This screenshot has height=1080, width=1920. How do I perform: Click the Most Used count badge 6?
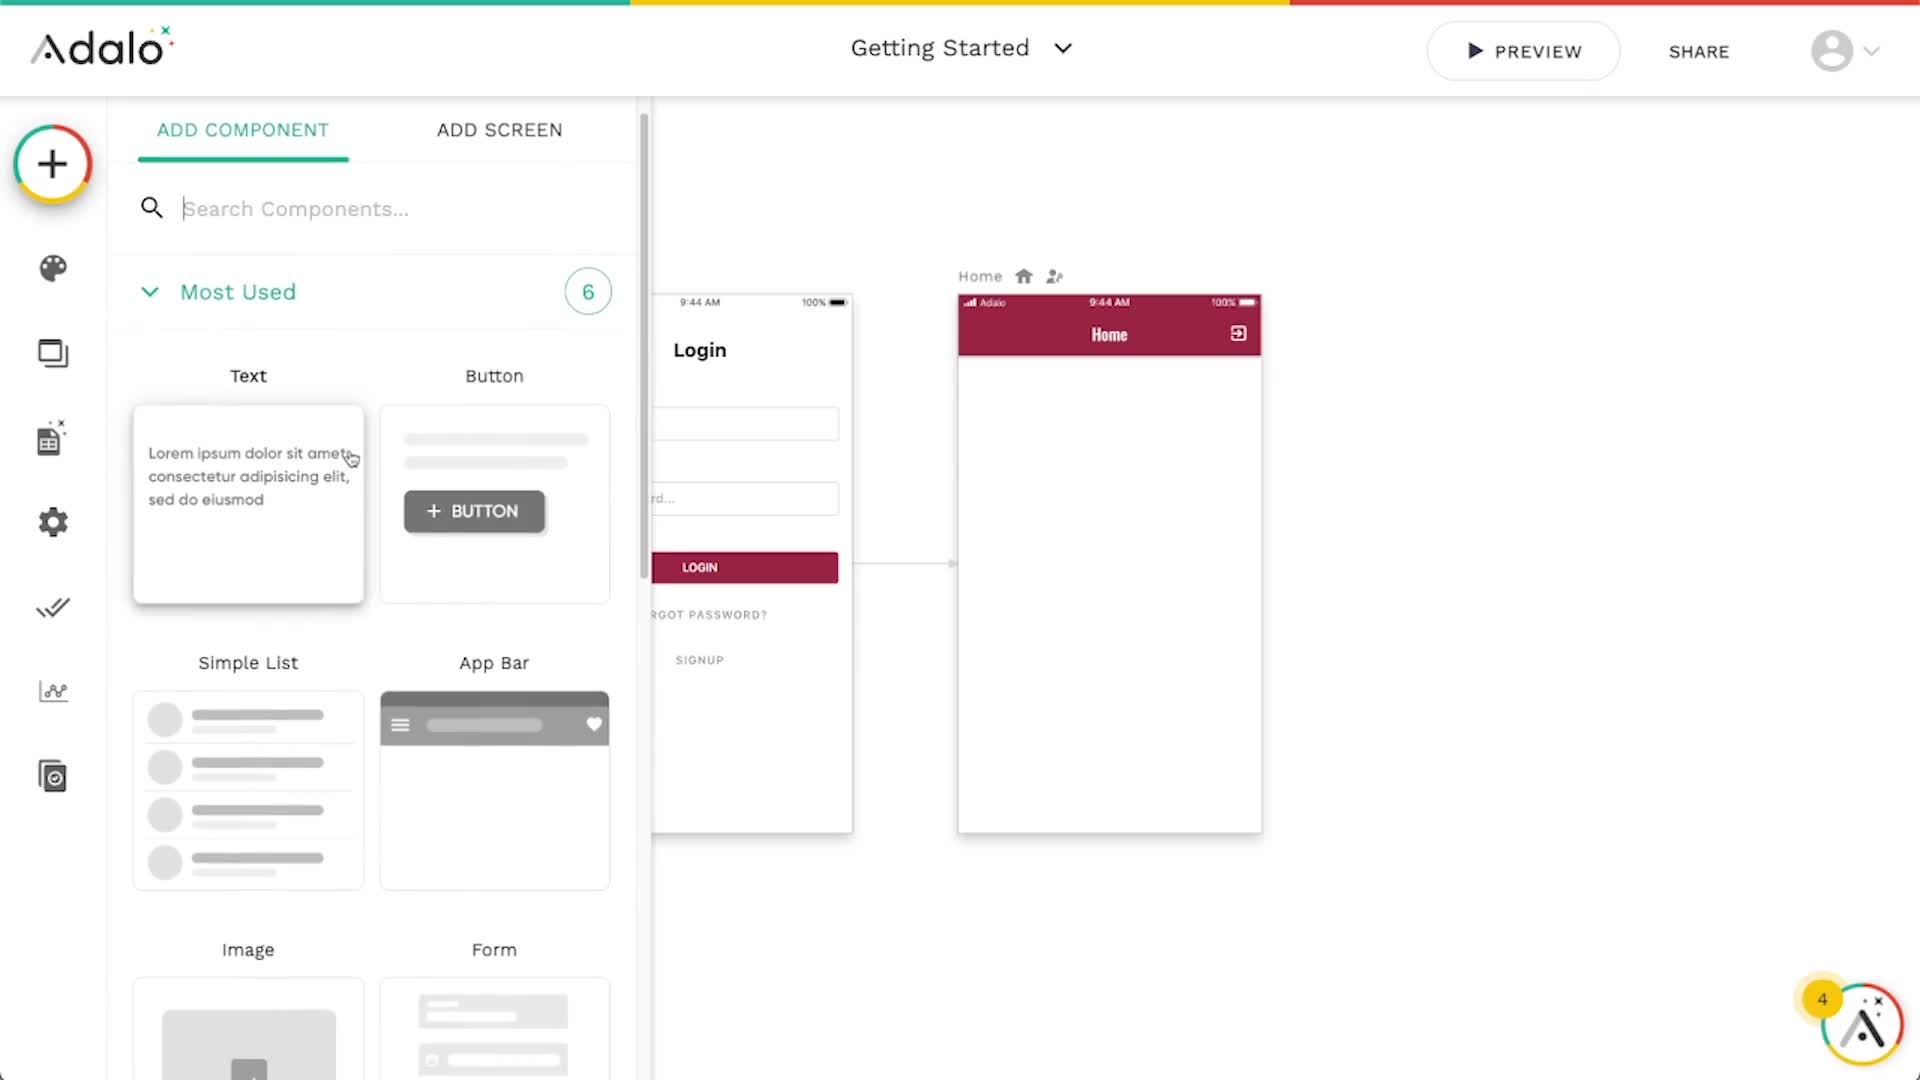(588, 292)
